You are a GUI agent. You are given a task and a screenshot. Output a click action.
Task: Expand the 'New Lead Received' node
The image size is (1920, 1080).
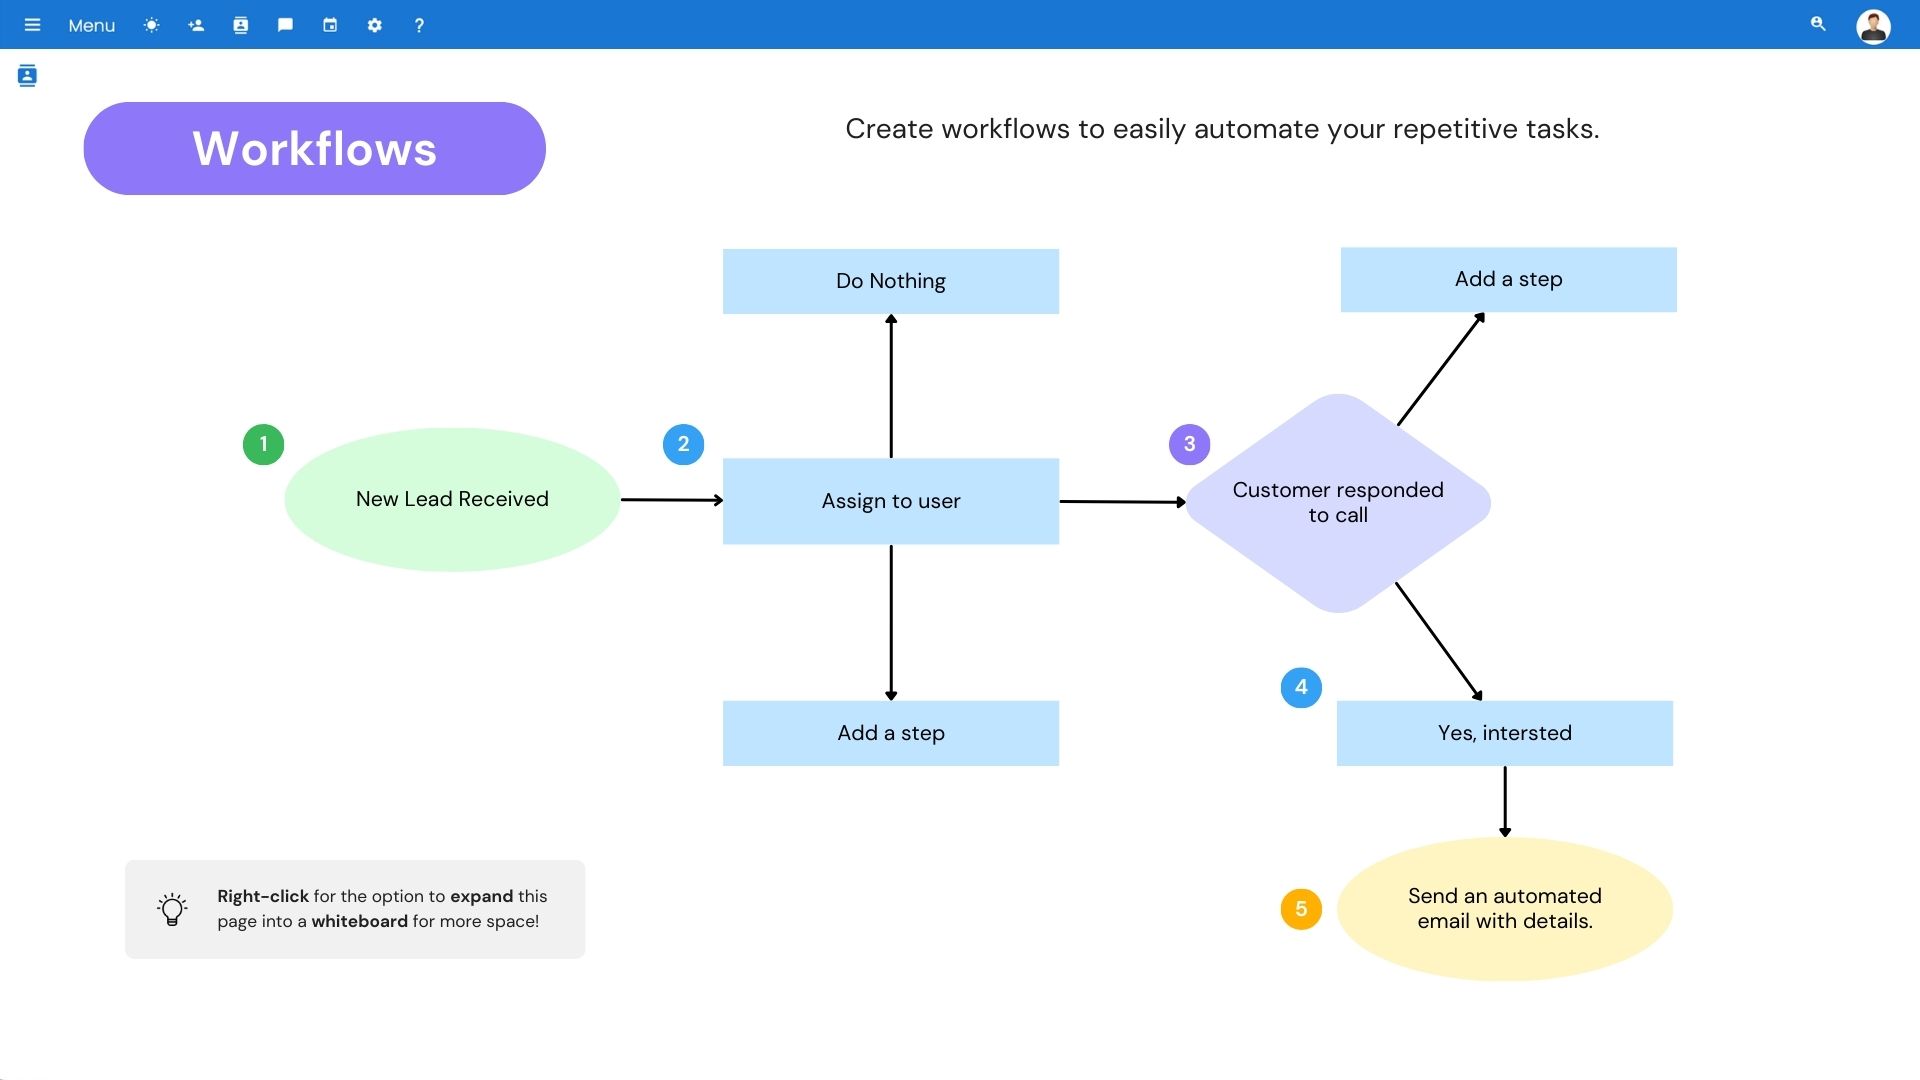click(451, 498)
